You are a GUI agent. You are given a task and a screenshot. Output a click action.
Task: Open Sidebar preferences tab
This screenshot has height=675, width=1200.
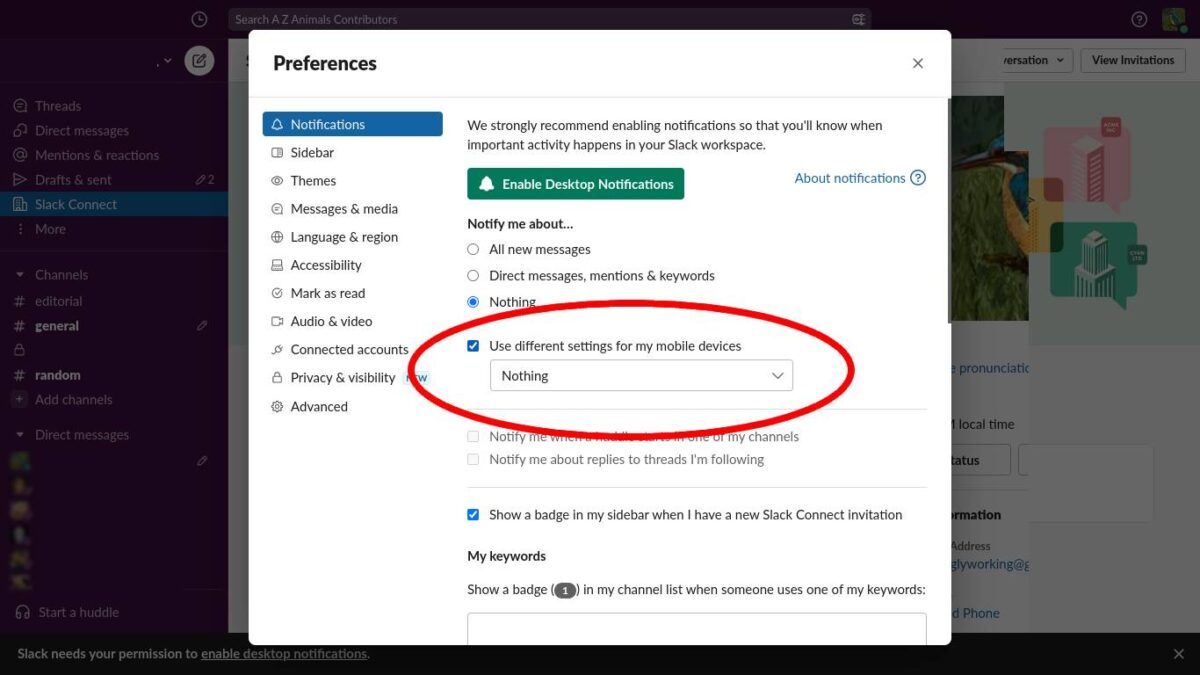[353, 152]
